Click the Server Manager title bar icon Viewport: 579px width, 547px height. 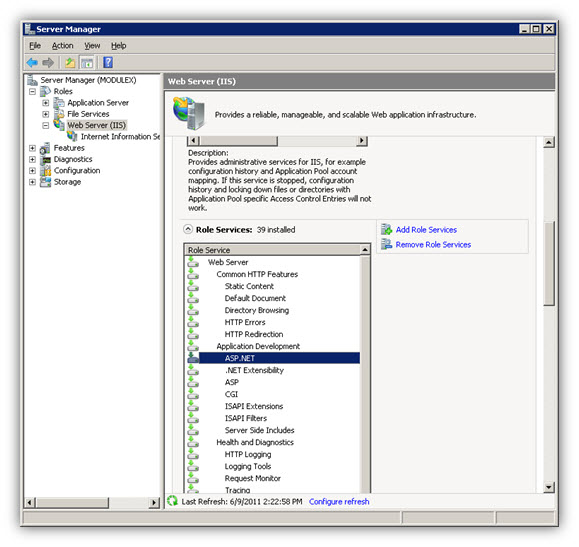30,29
